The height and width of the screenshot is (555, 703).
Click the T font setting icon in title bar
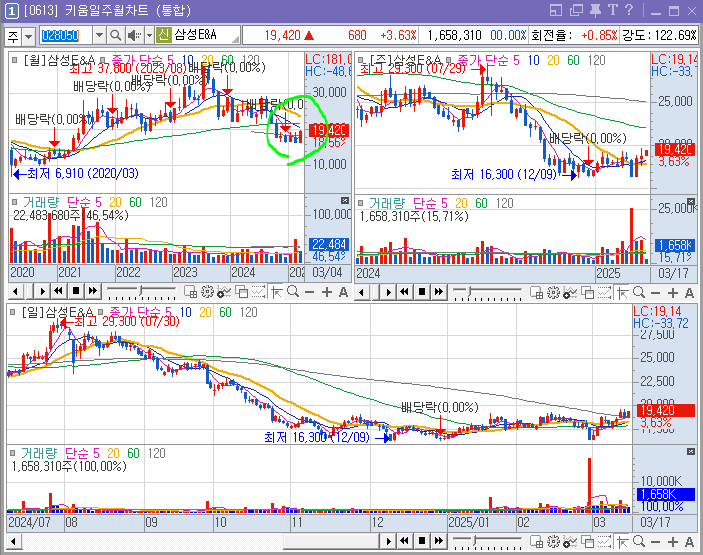pos(613,10)
